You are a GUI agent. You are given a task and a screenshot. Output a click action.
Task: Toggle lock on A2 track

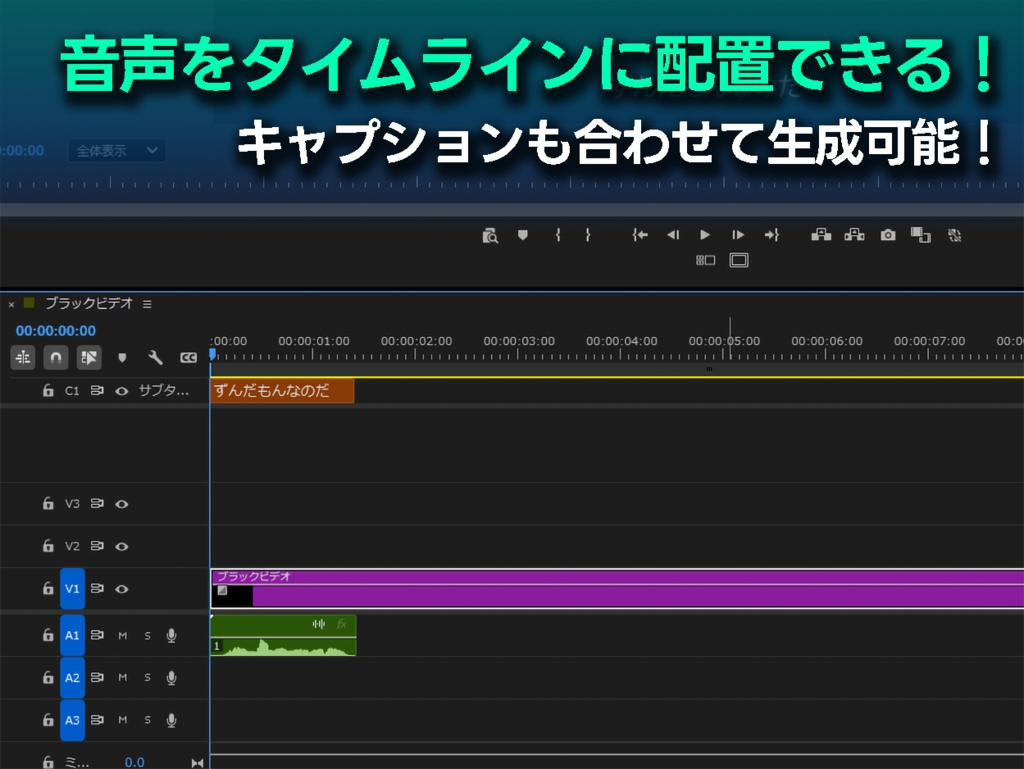point(48,678)
